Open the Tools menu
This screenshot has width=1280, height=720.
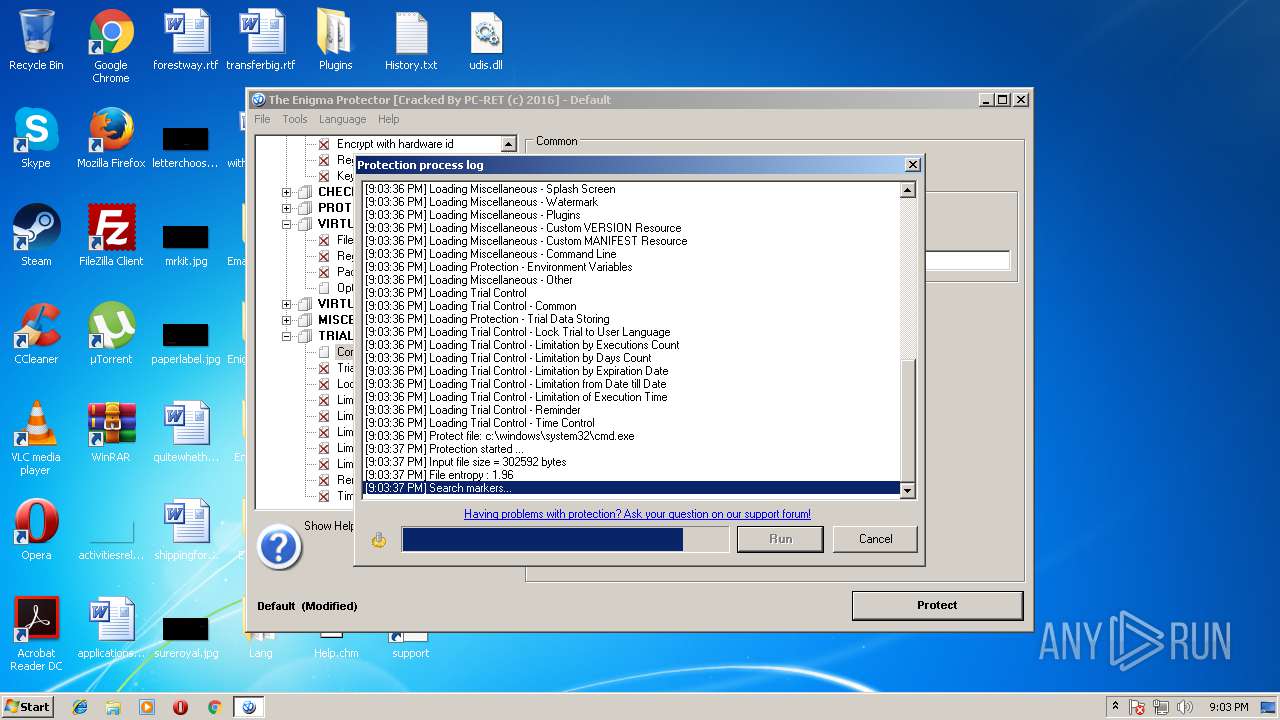click(x=295, y=119)
